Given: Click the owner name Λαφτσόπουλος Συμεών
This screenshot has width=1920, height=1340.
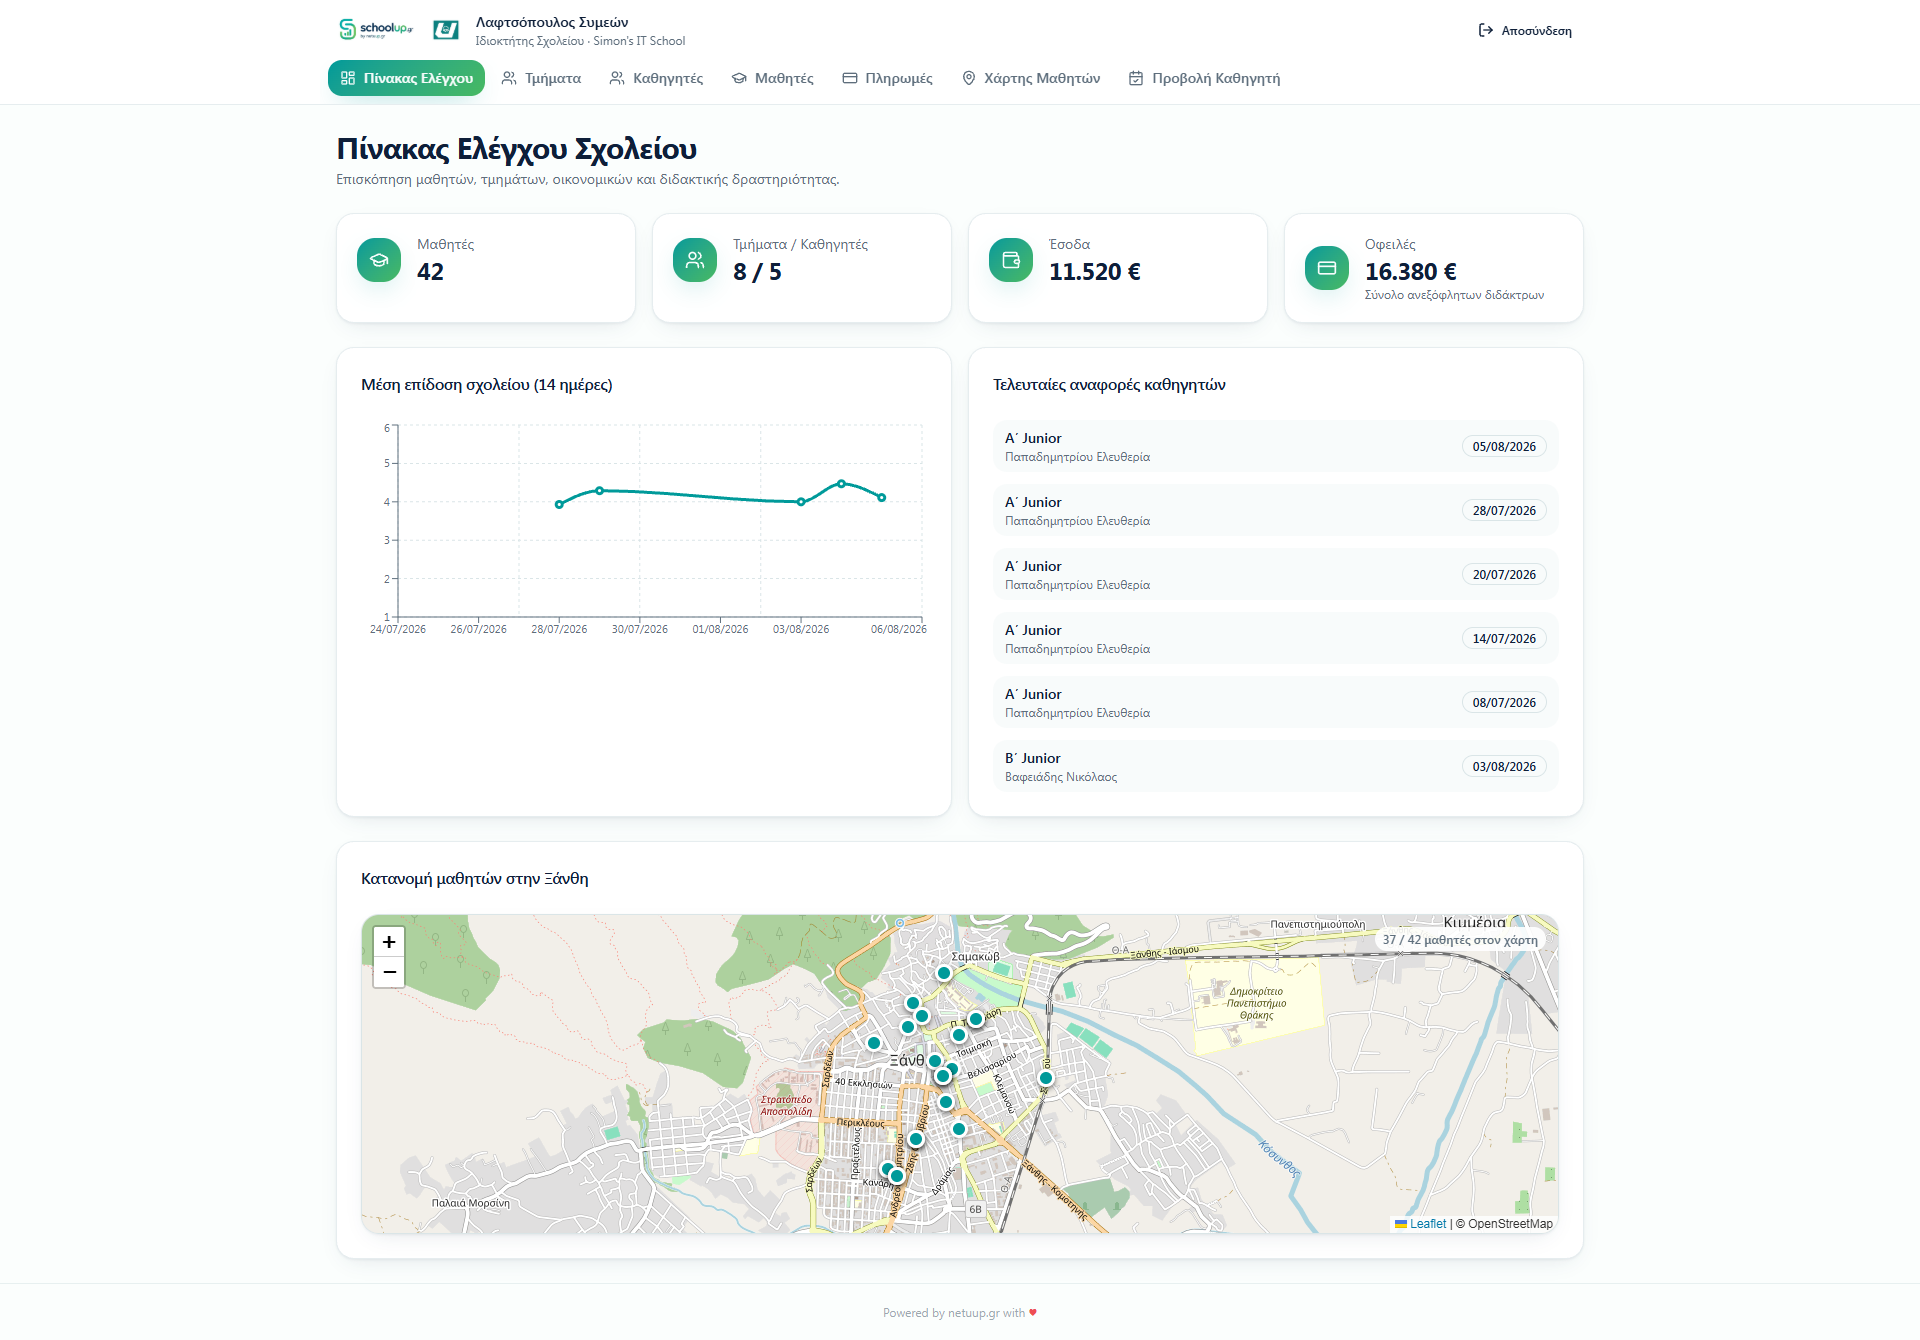Looking at the screenshot, I should (552, 22).
